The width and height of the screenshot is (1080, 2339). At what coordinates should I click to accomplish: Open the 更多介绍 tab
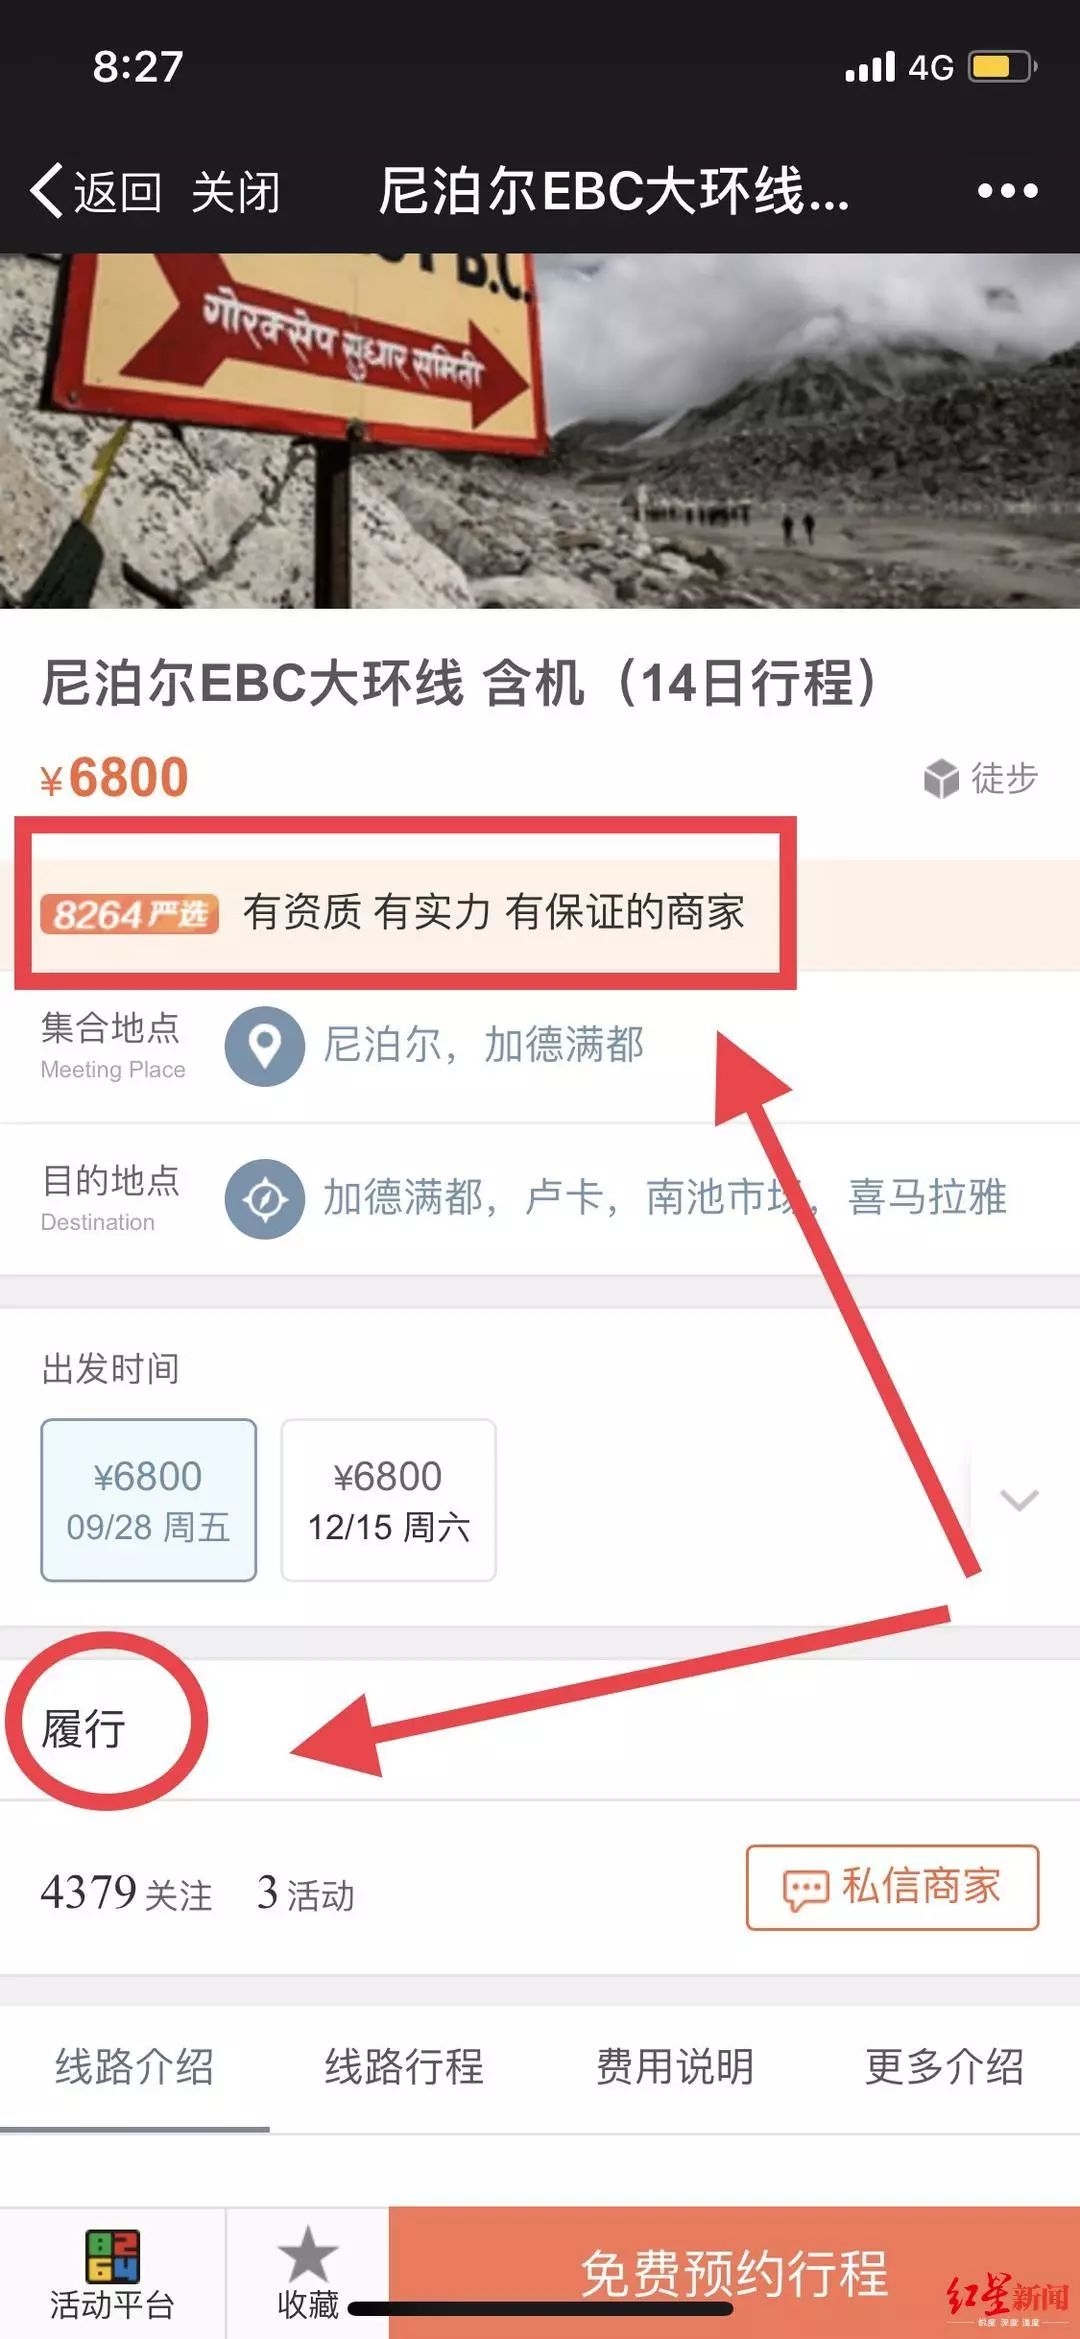point(945,2066)
